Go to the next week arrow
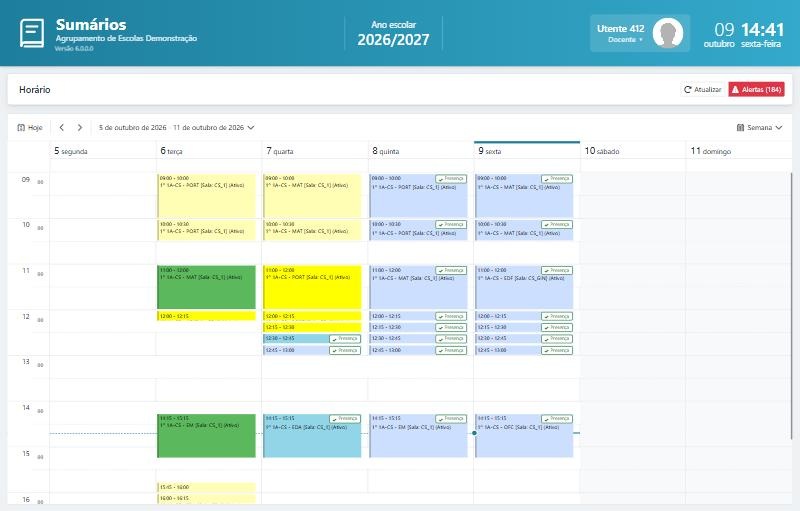The image size is (800, 511). tap(80, 127)
